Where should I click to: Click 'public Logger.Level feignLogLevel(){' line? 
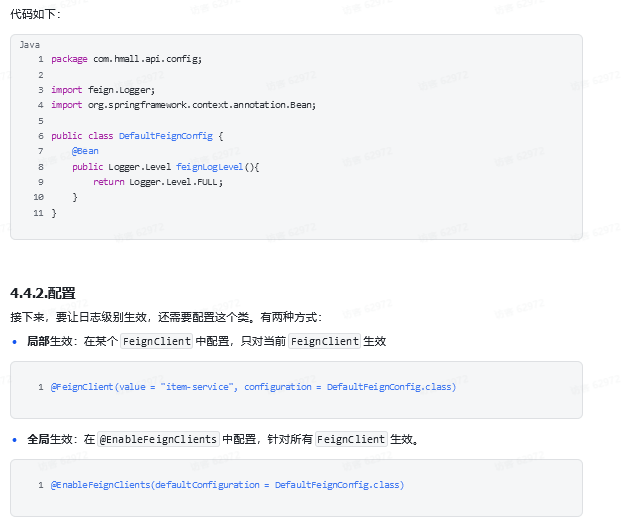click(x=166, y=167)
